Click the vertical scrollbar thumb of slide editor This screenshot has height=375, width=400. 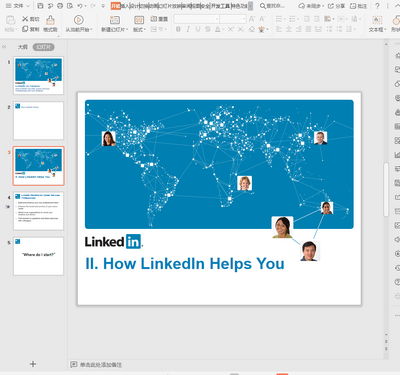(x=386, y=189)
